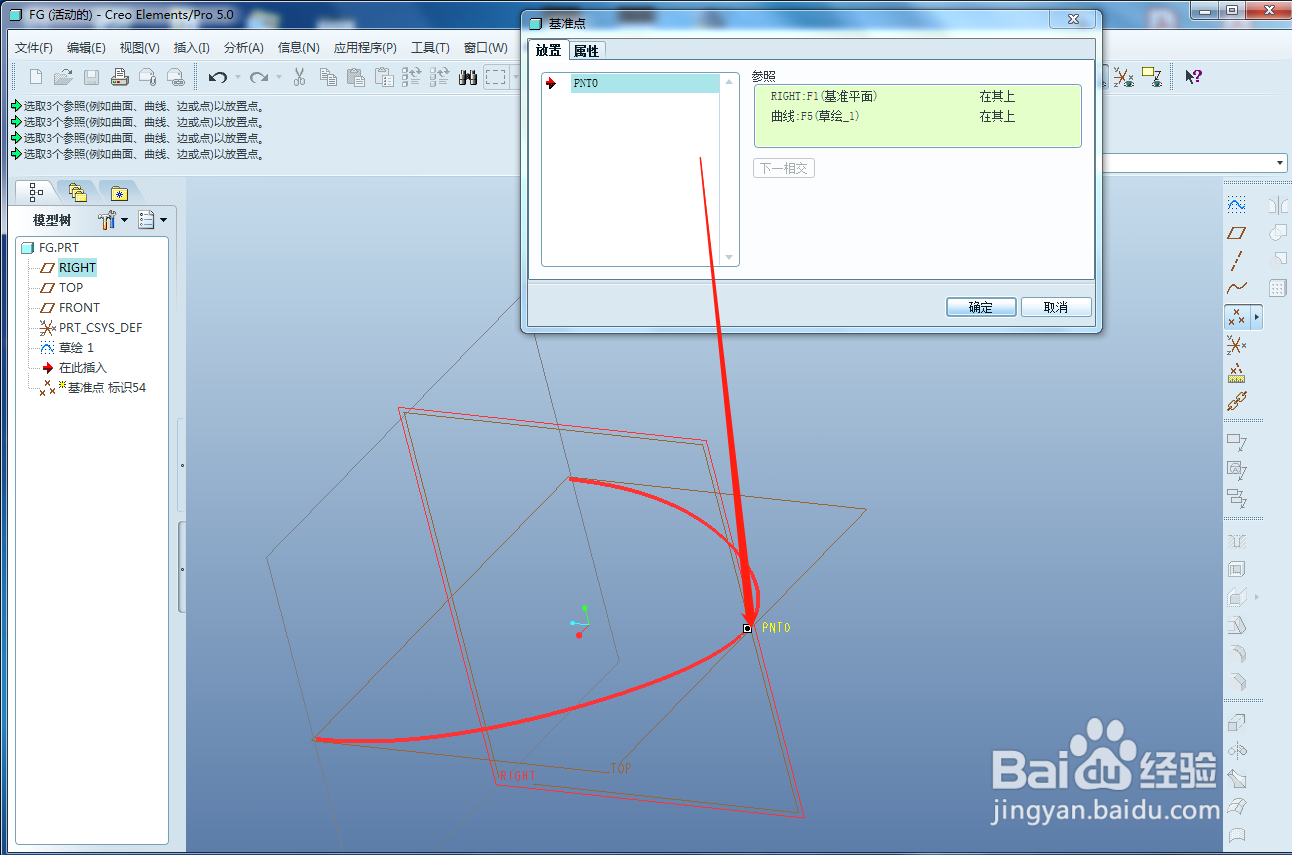Click the Save floppy-disk icon
This screenshot has height=855, width=1292.
pyautogui.click(x=91, y=77)
